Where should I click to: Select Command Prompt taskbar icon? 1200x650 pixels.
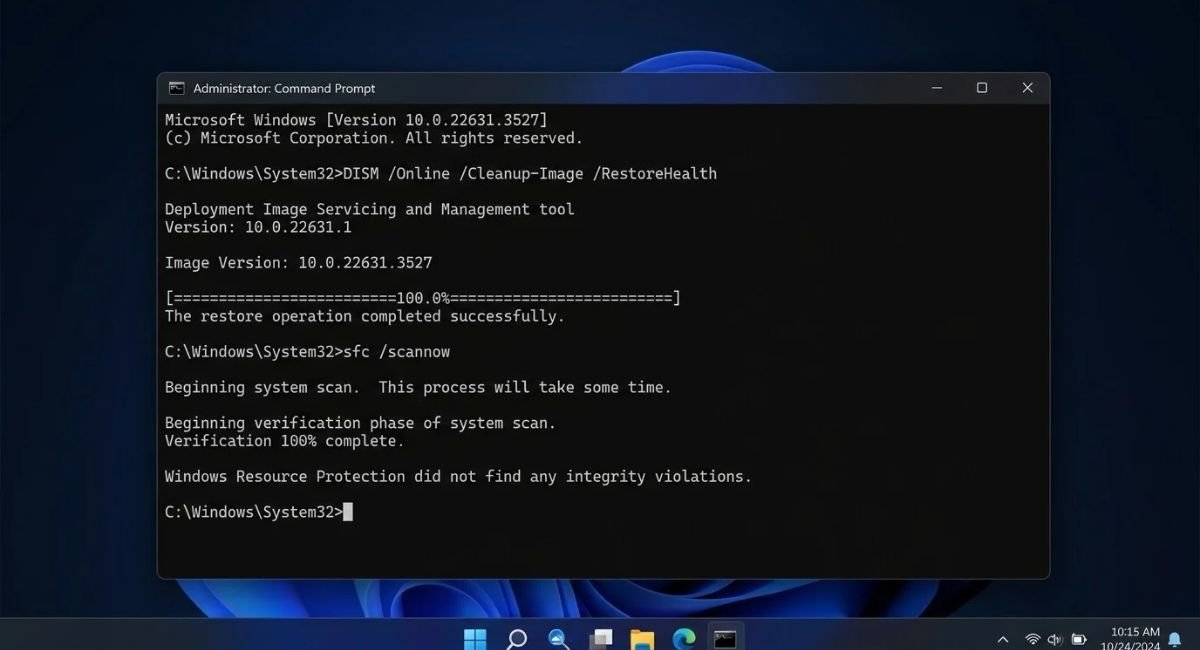point(725,638)
